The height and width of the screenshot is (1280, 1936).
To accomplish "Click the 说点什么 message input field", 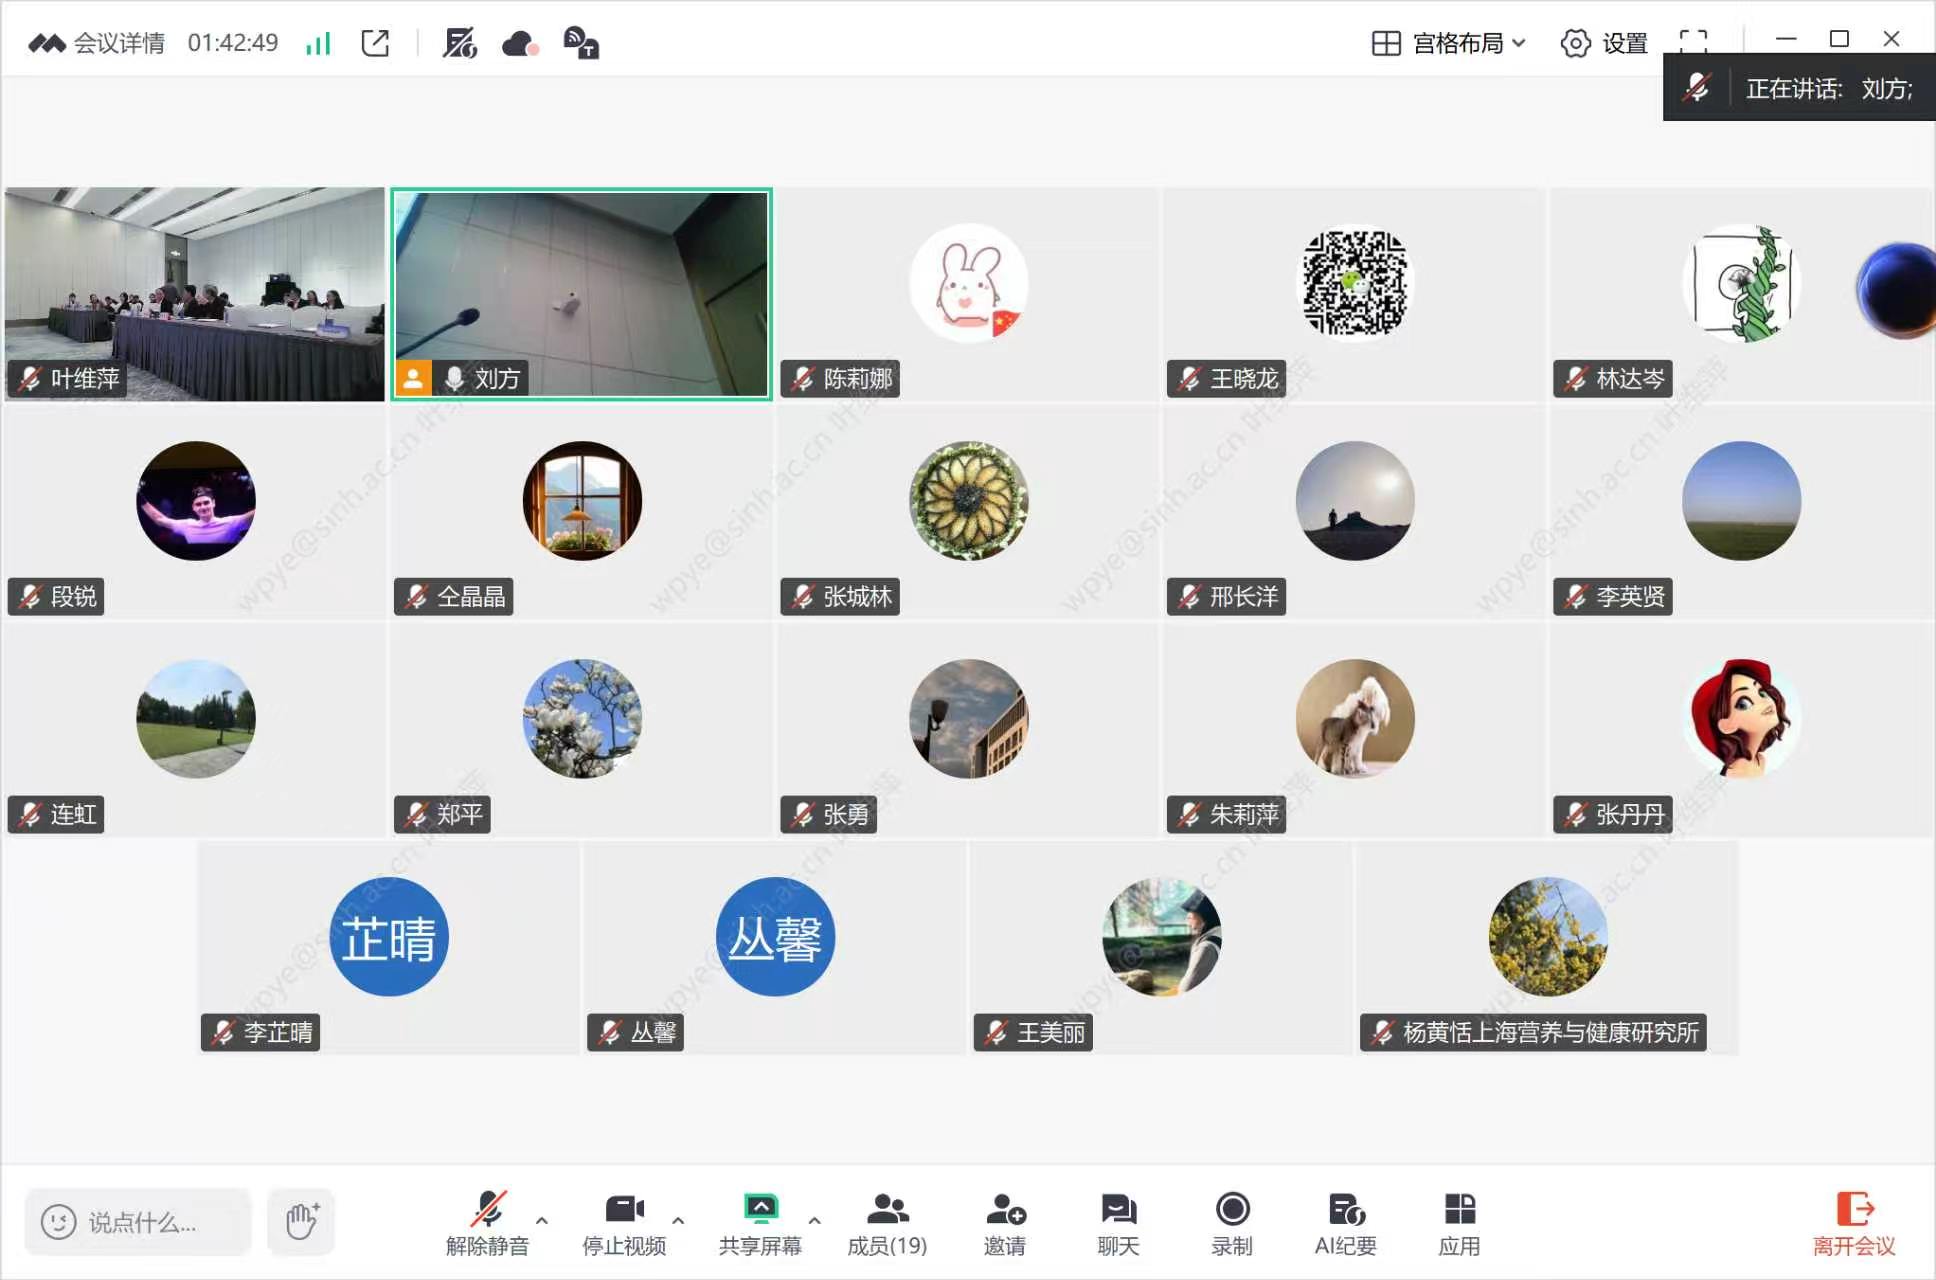I will pyautogui.click(x=138, y=1222).
